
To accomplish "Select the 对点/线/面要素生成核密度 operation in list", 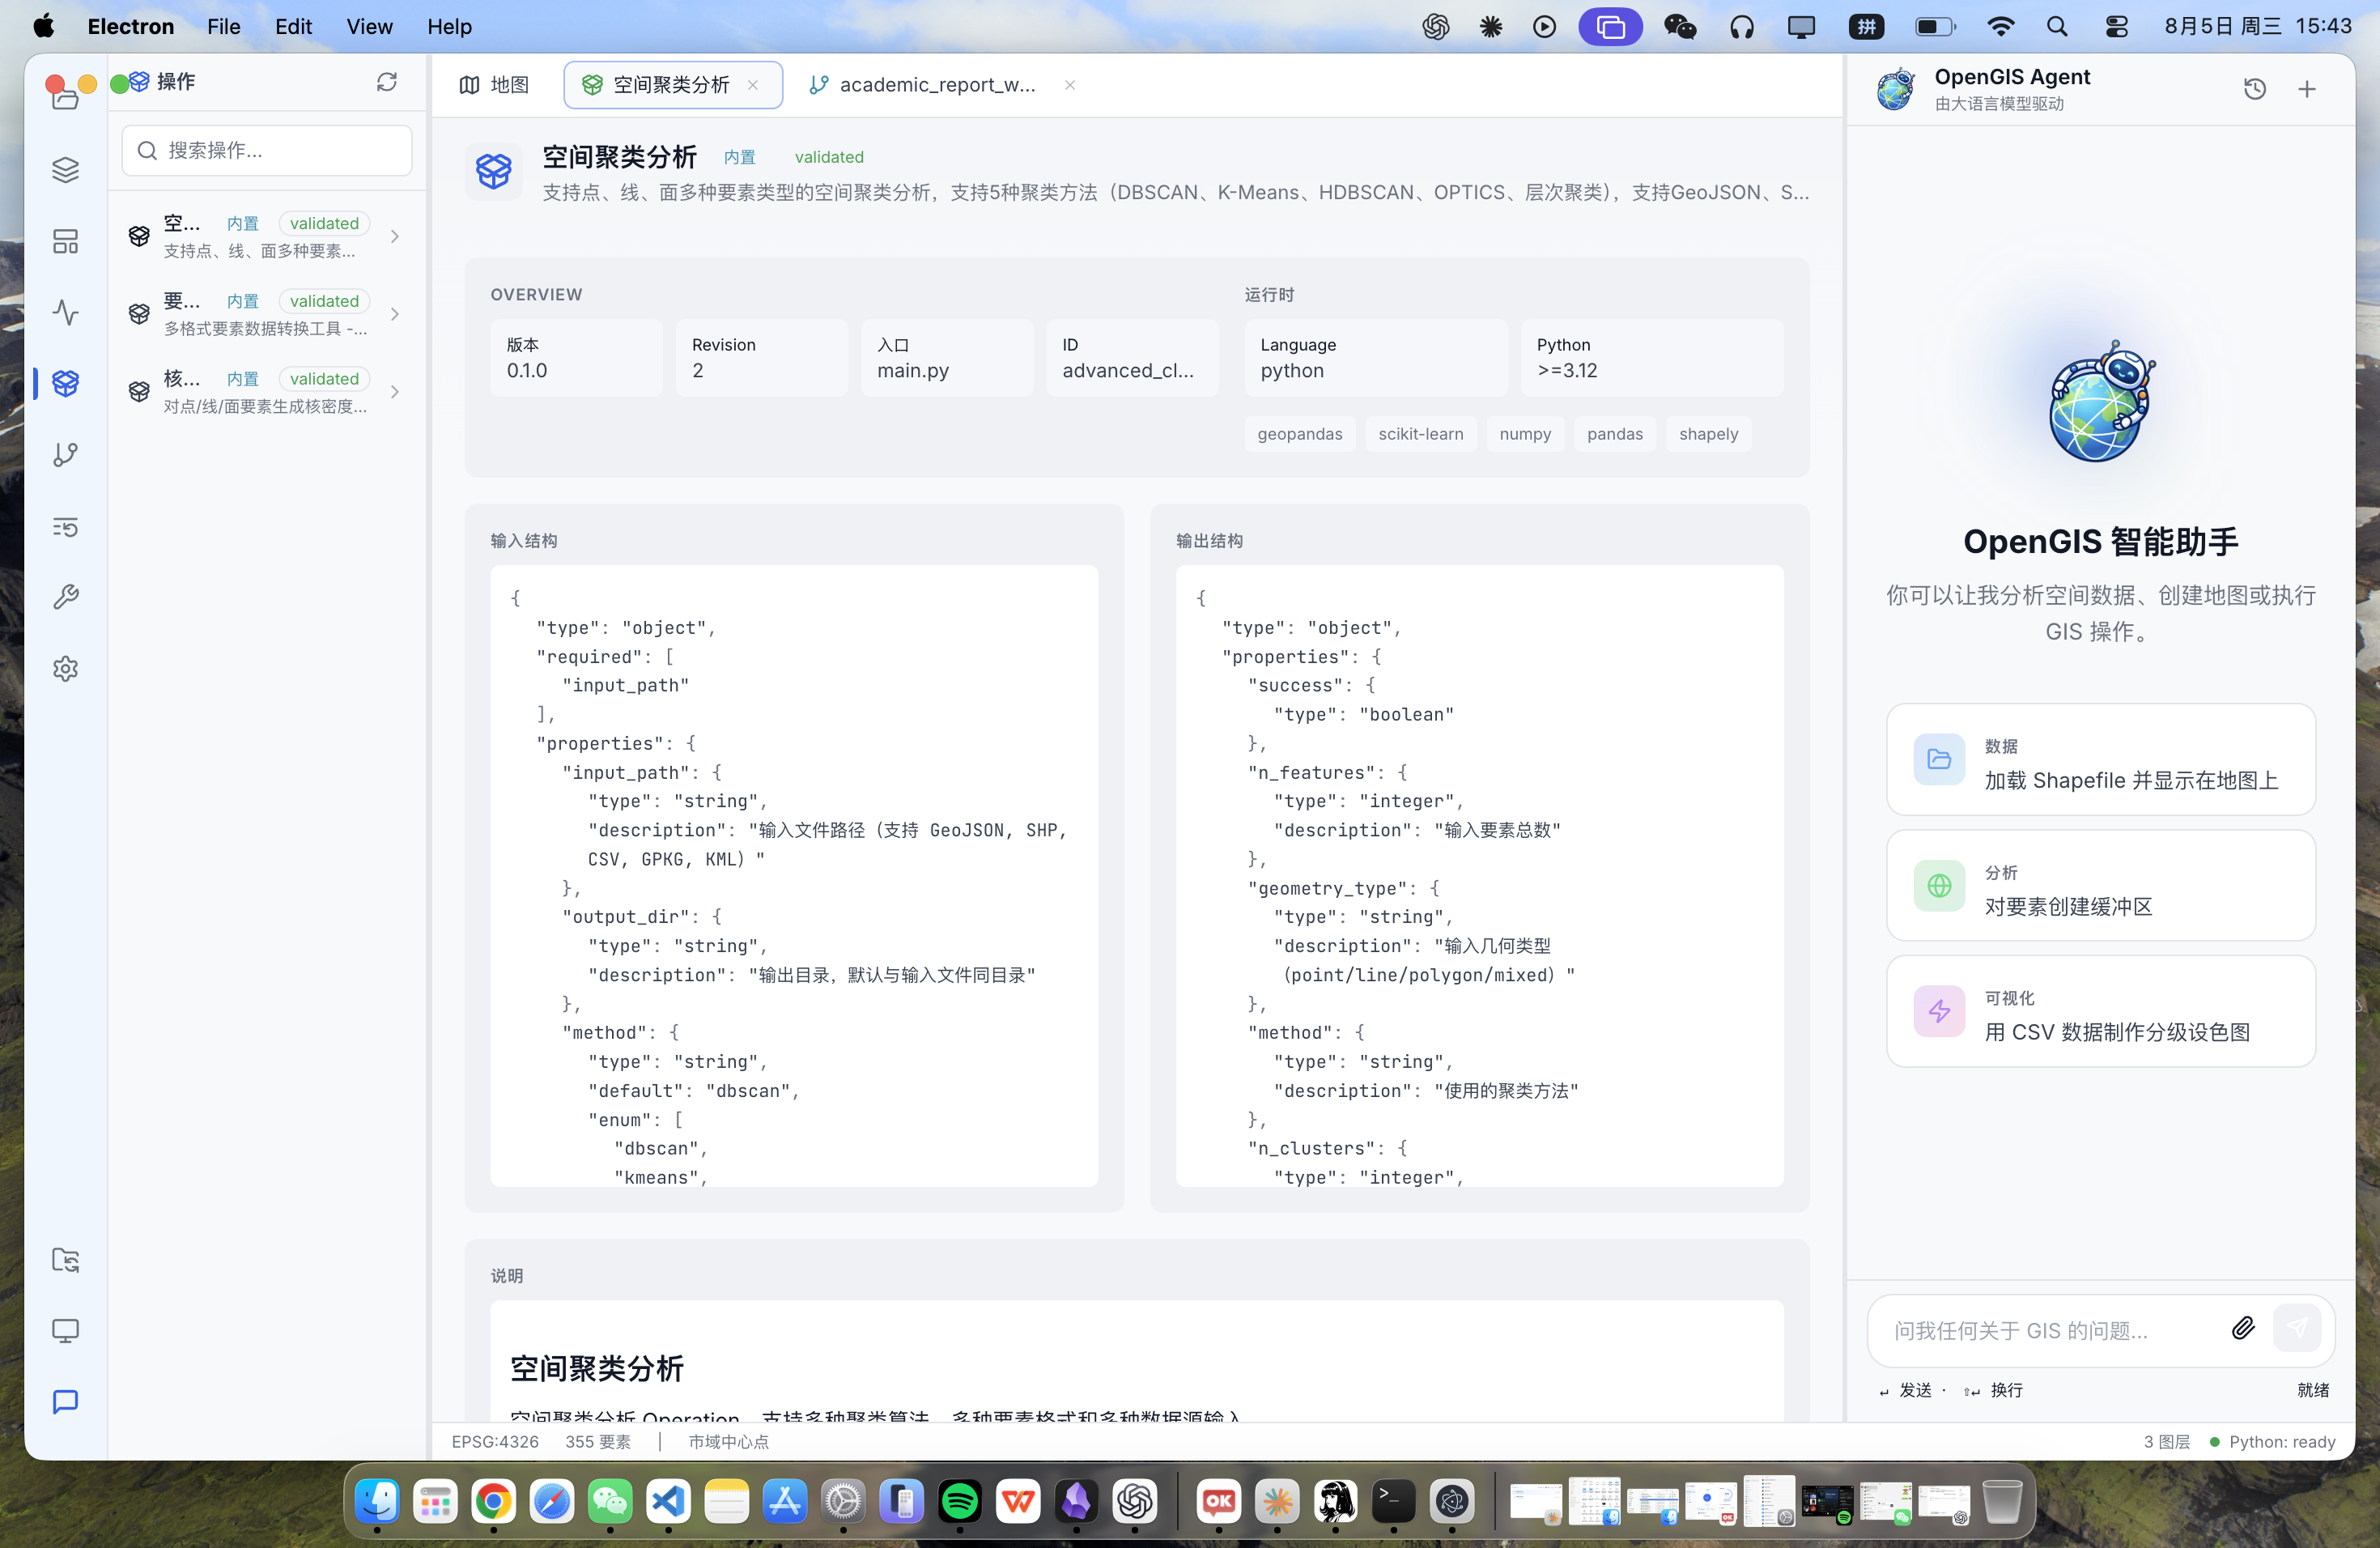I will tap(265, 392).
